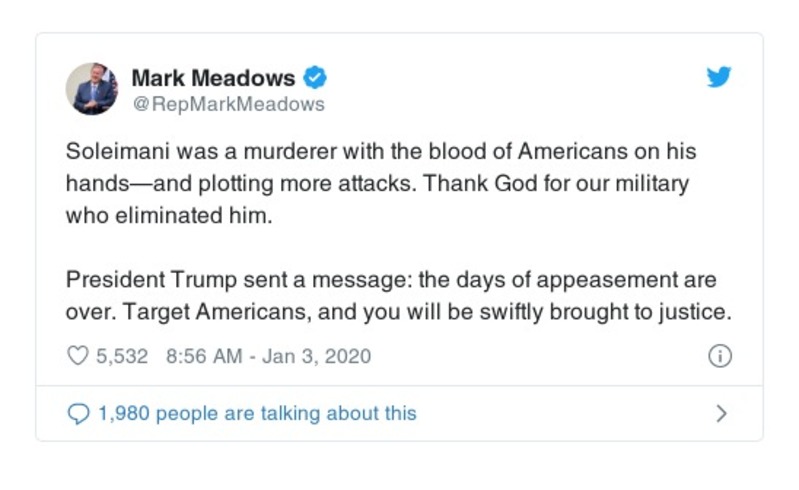Like the tweet with the heart icon
The width and height of the screenshot is (799, 490).
click(x=78, y=355)
